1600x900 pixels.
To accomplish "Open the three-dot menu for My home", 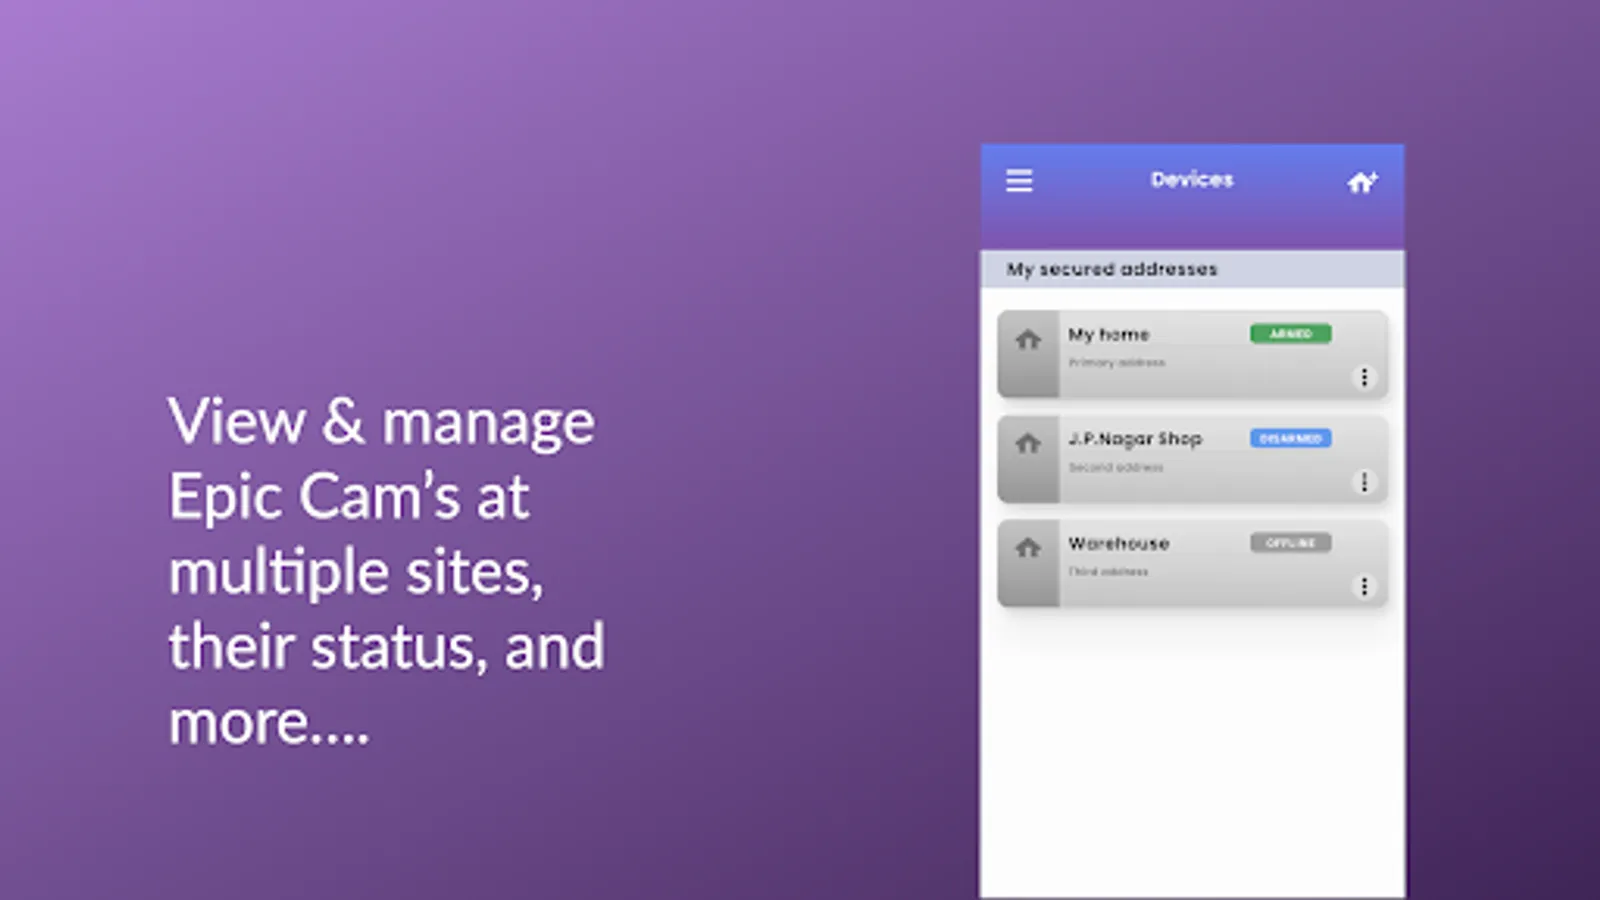I will (x=1364, y=377).
